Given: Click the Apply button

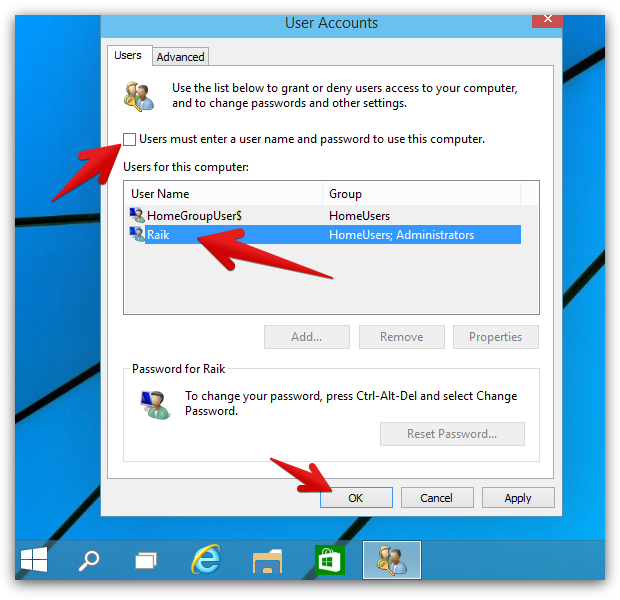Looking at the screenshot, I should [518, 498].
